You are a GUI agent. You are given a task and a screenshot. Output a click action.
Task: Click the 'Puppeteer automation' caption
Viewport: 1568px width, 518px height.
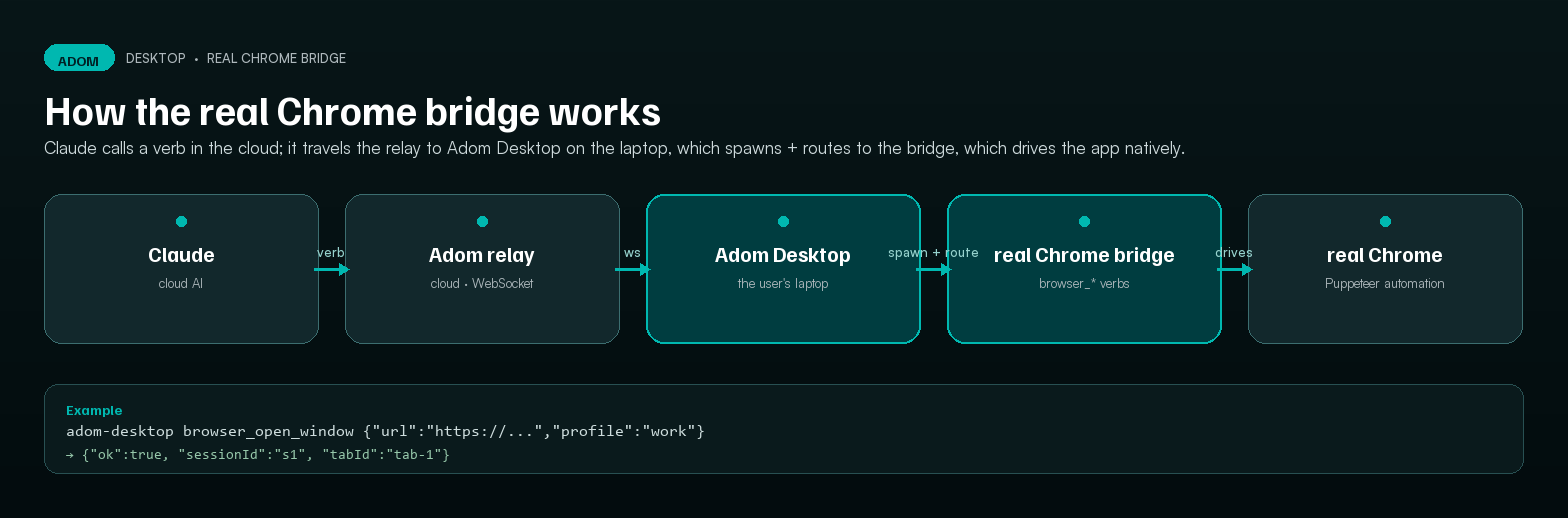(x=1385, y=284)
